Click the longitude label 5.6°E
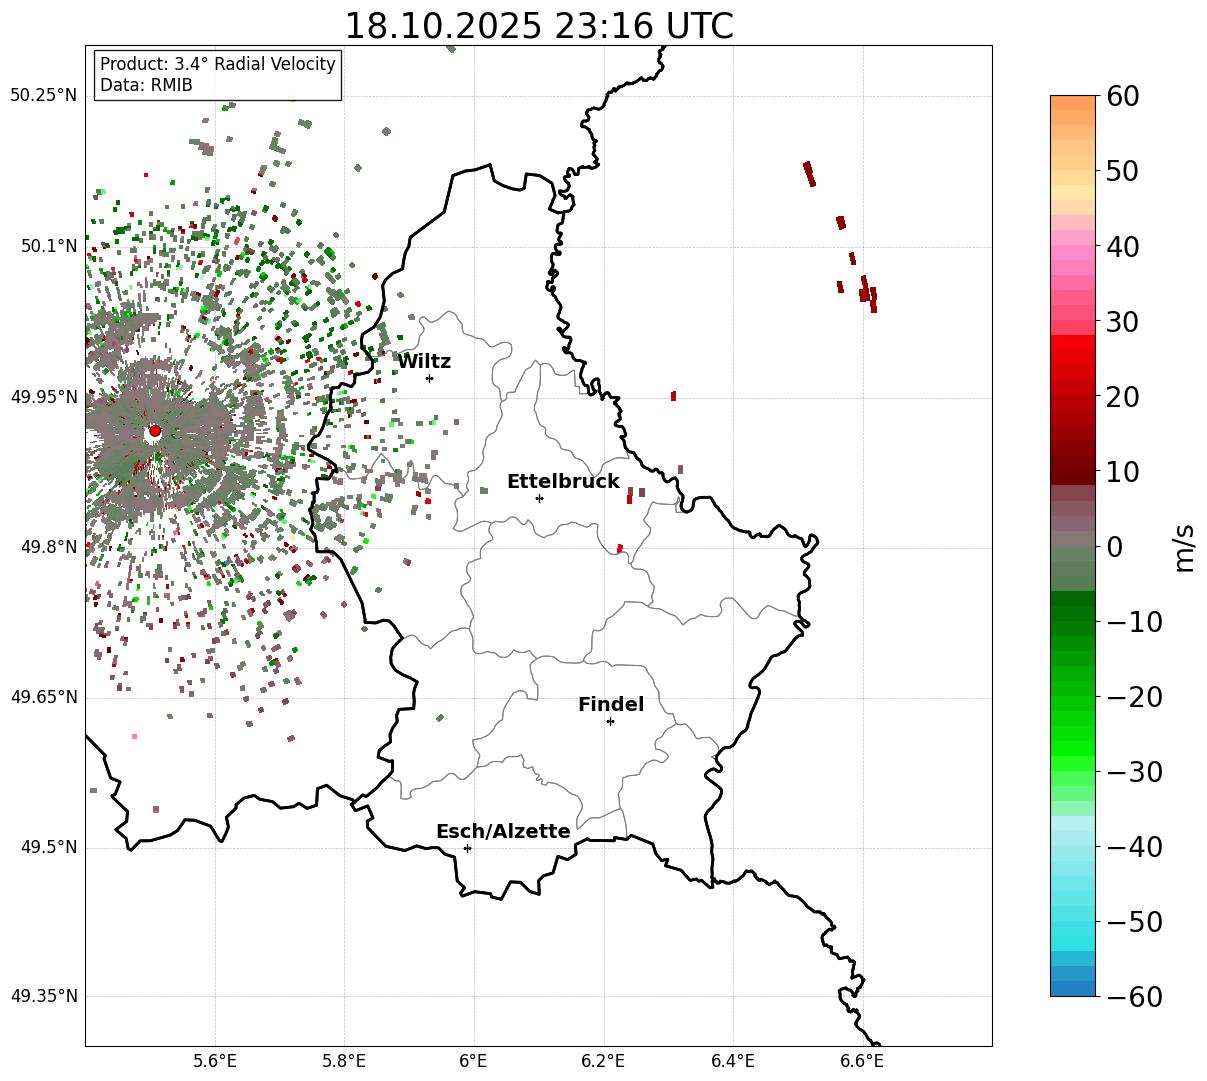Viewport: 1207px width, 1081px height. point(215,1061)
